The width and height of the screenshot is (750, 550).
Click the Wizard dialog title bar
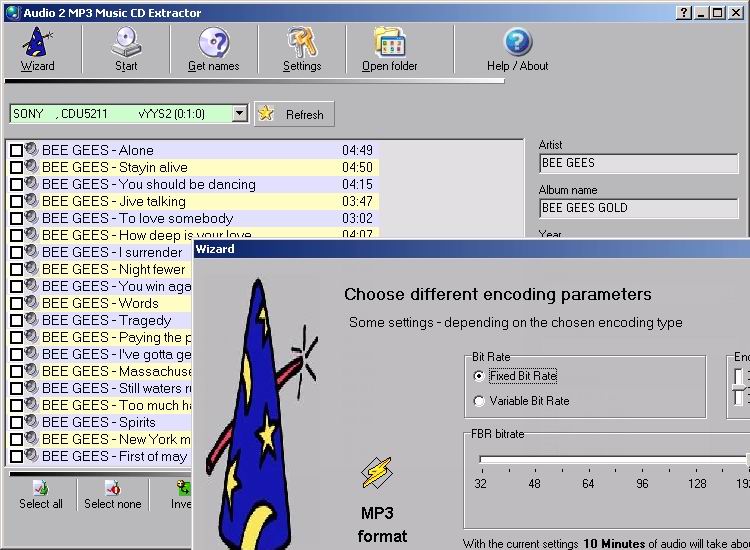(472, 249)
